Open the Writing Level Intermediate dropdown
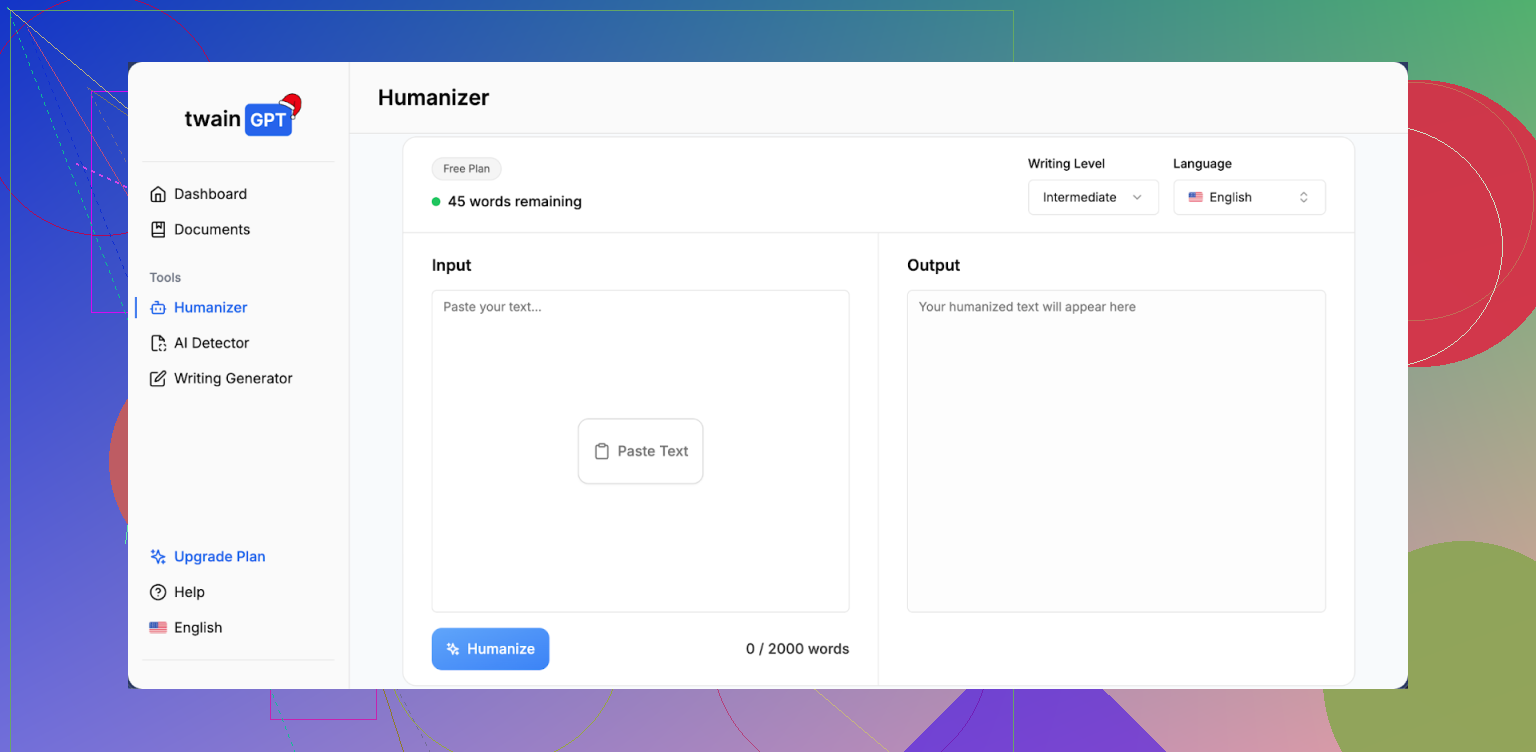 (1092, 198)
